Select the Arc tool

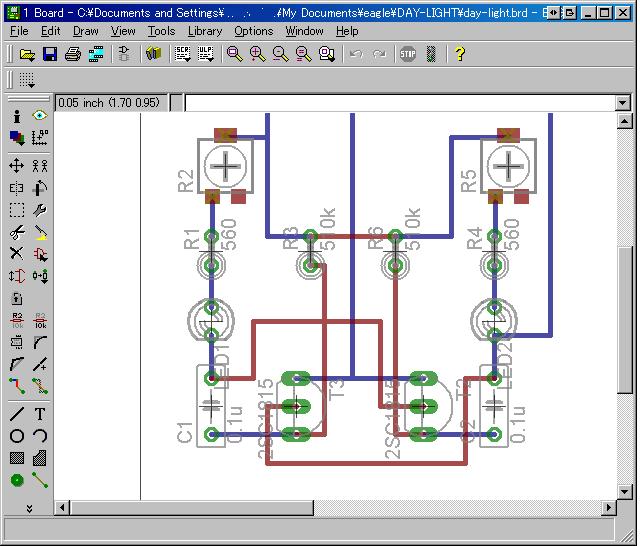(x=40, y=436)
